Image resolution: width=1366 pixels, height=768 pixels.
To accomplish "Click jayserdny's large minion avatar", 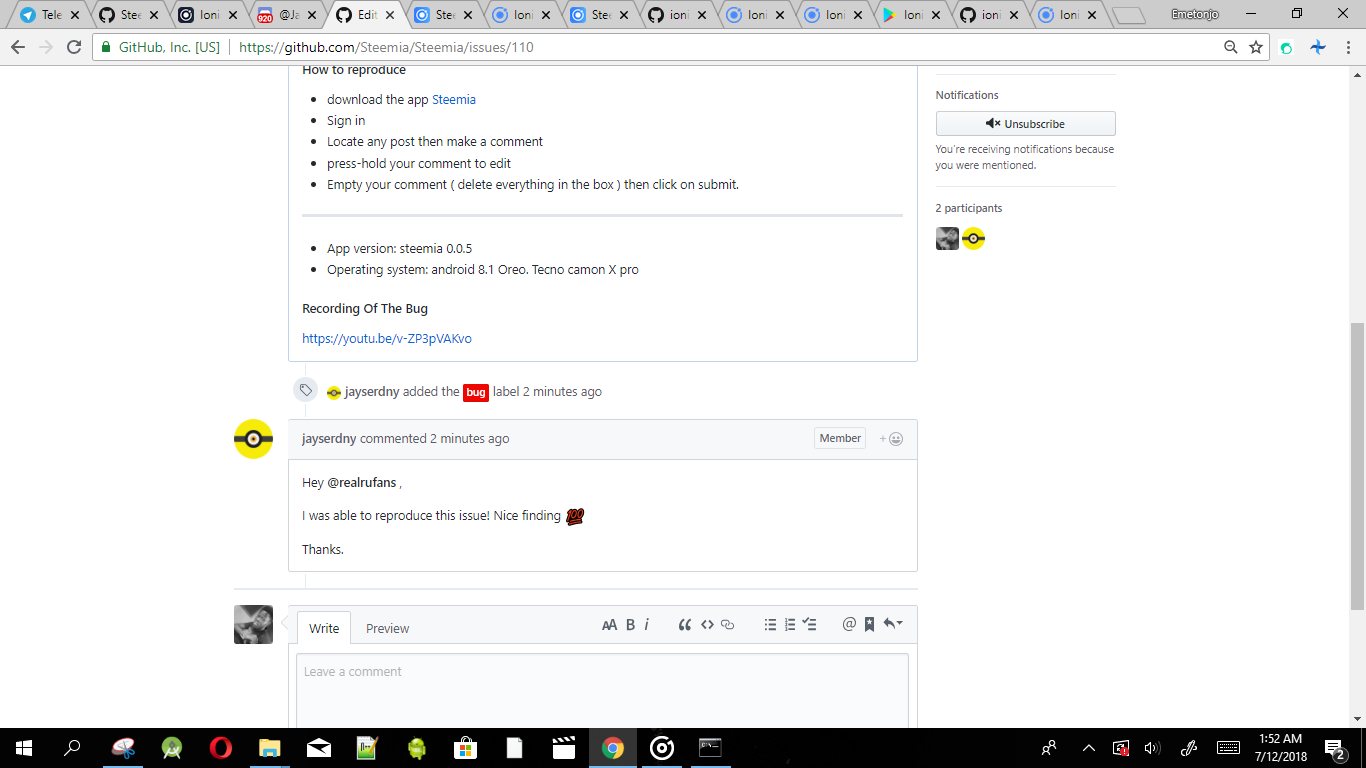I will point(254,439).
